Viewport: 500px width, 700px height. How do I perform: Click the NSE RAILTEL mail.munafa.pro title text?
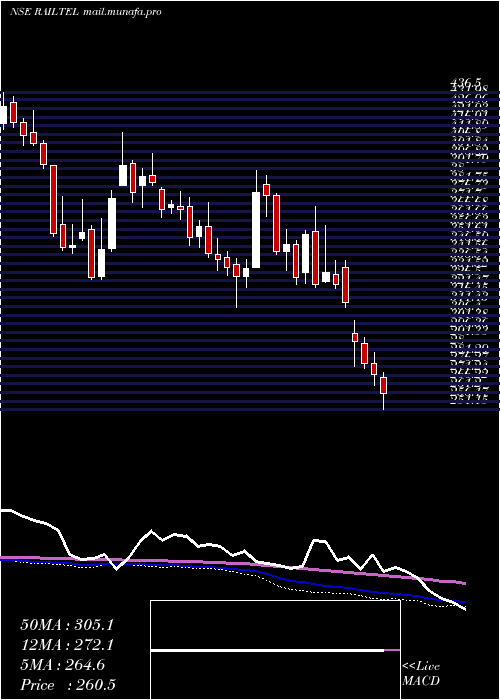(x=85, y=12)
